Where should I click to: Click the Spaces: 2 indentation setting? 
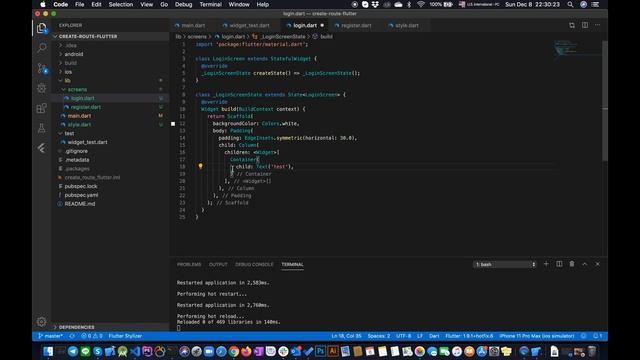tap(378, 336)
